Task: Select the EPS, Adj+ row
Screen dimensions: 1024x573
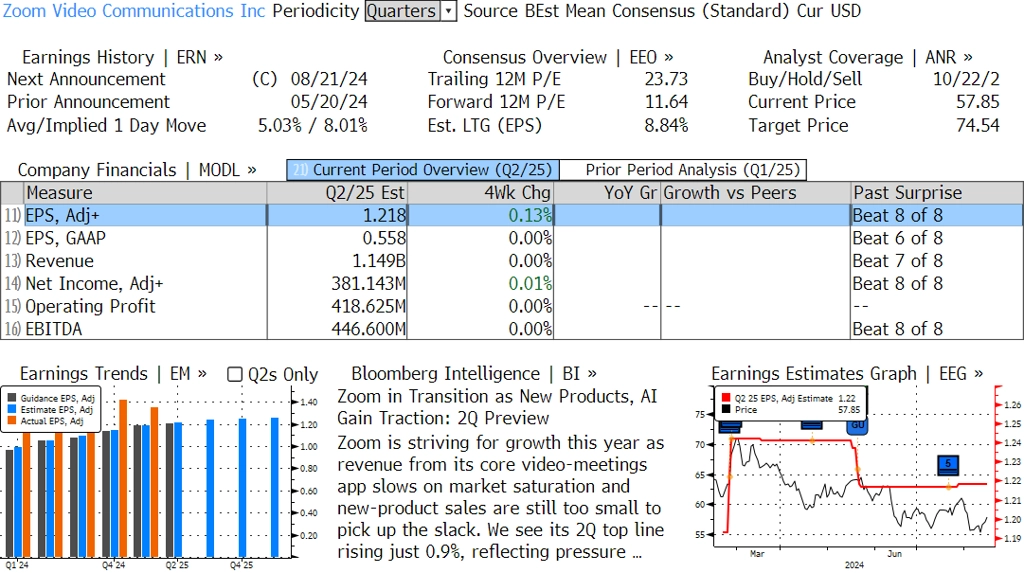Action: click(512, 216)
